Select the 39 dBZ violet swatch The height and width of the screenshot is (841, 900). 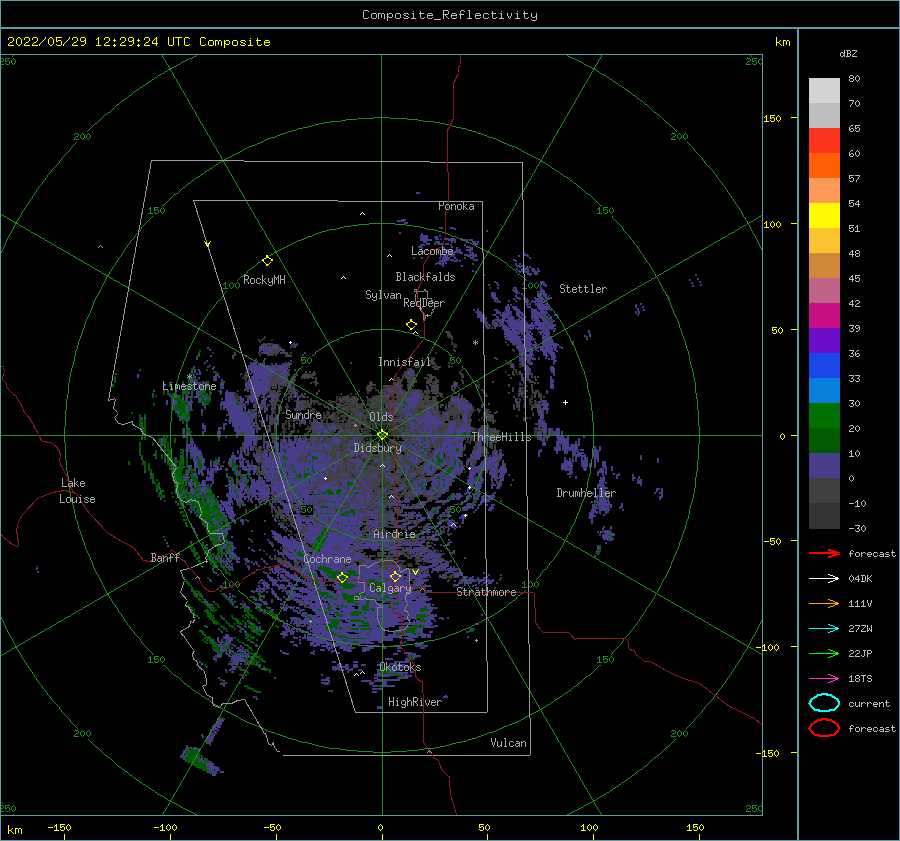824,340
